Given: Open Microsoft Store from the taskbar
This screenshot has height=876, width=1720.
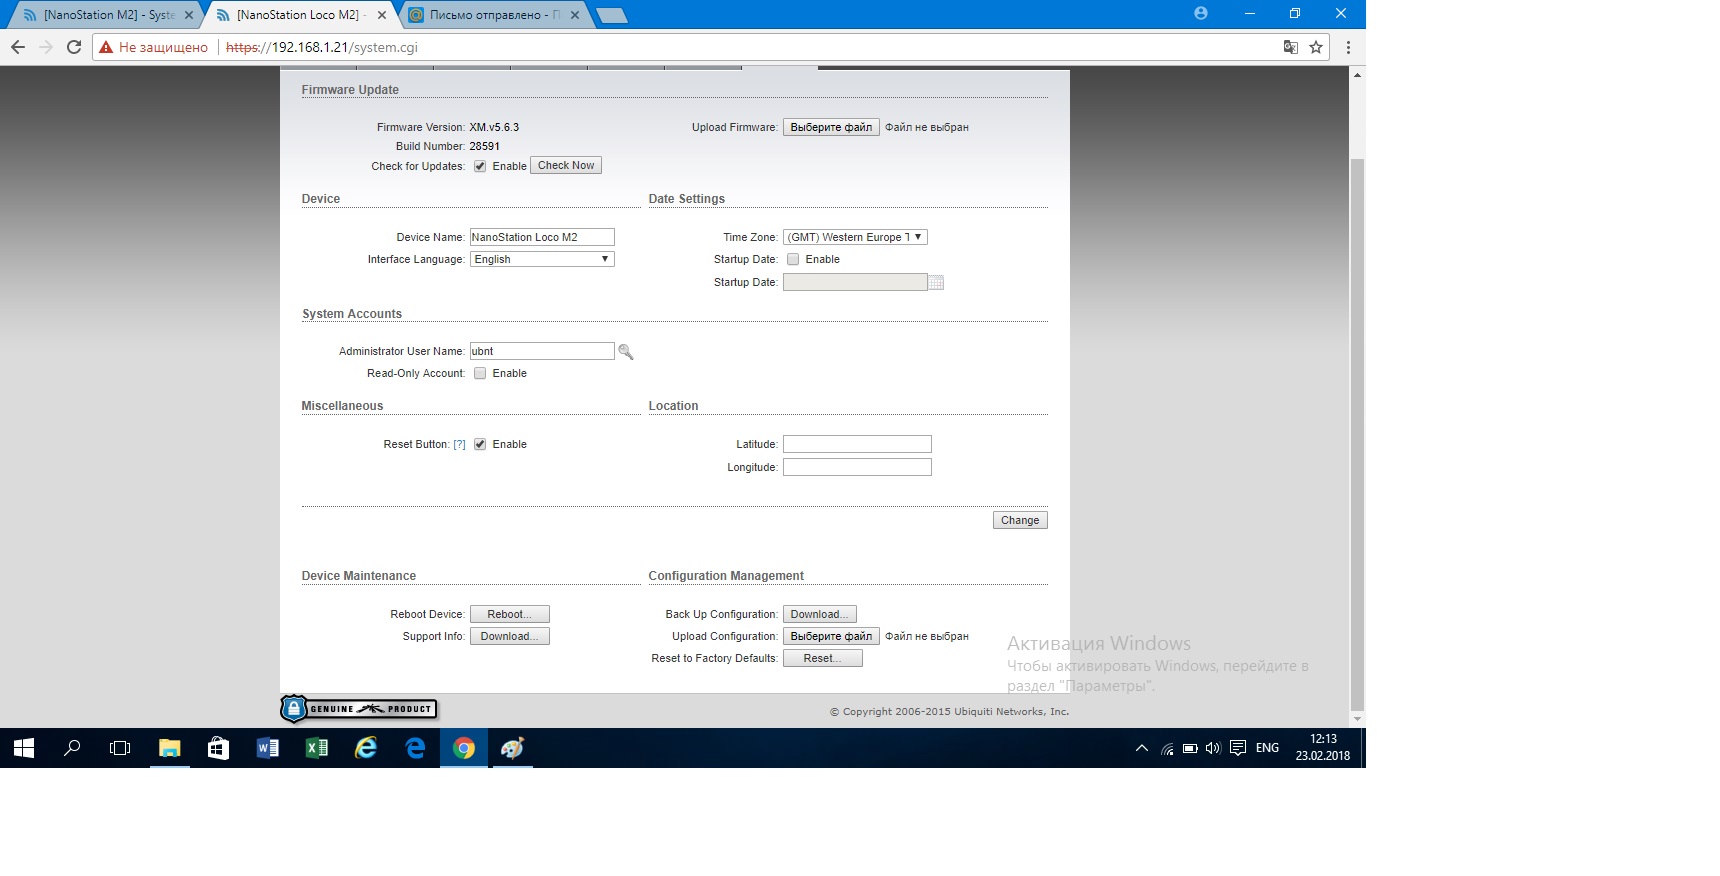Looking at the screenshot, I should 218,748.
